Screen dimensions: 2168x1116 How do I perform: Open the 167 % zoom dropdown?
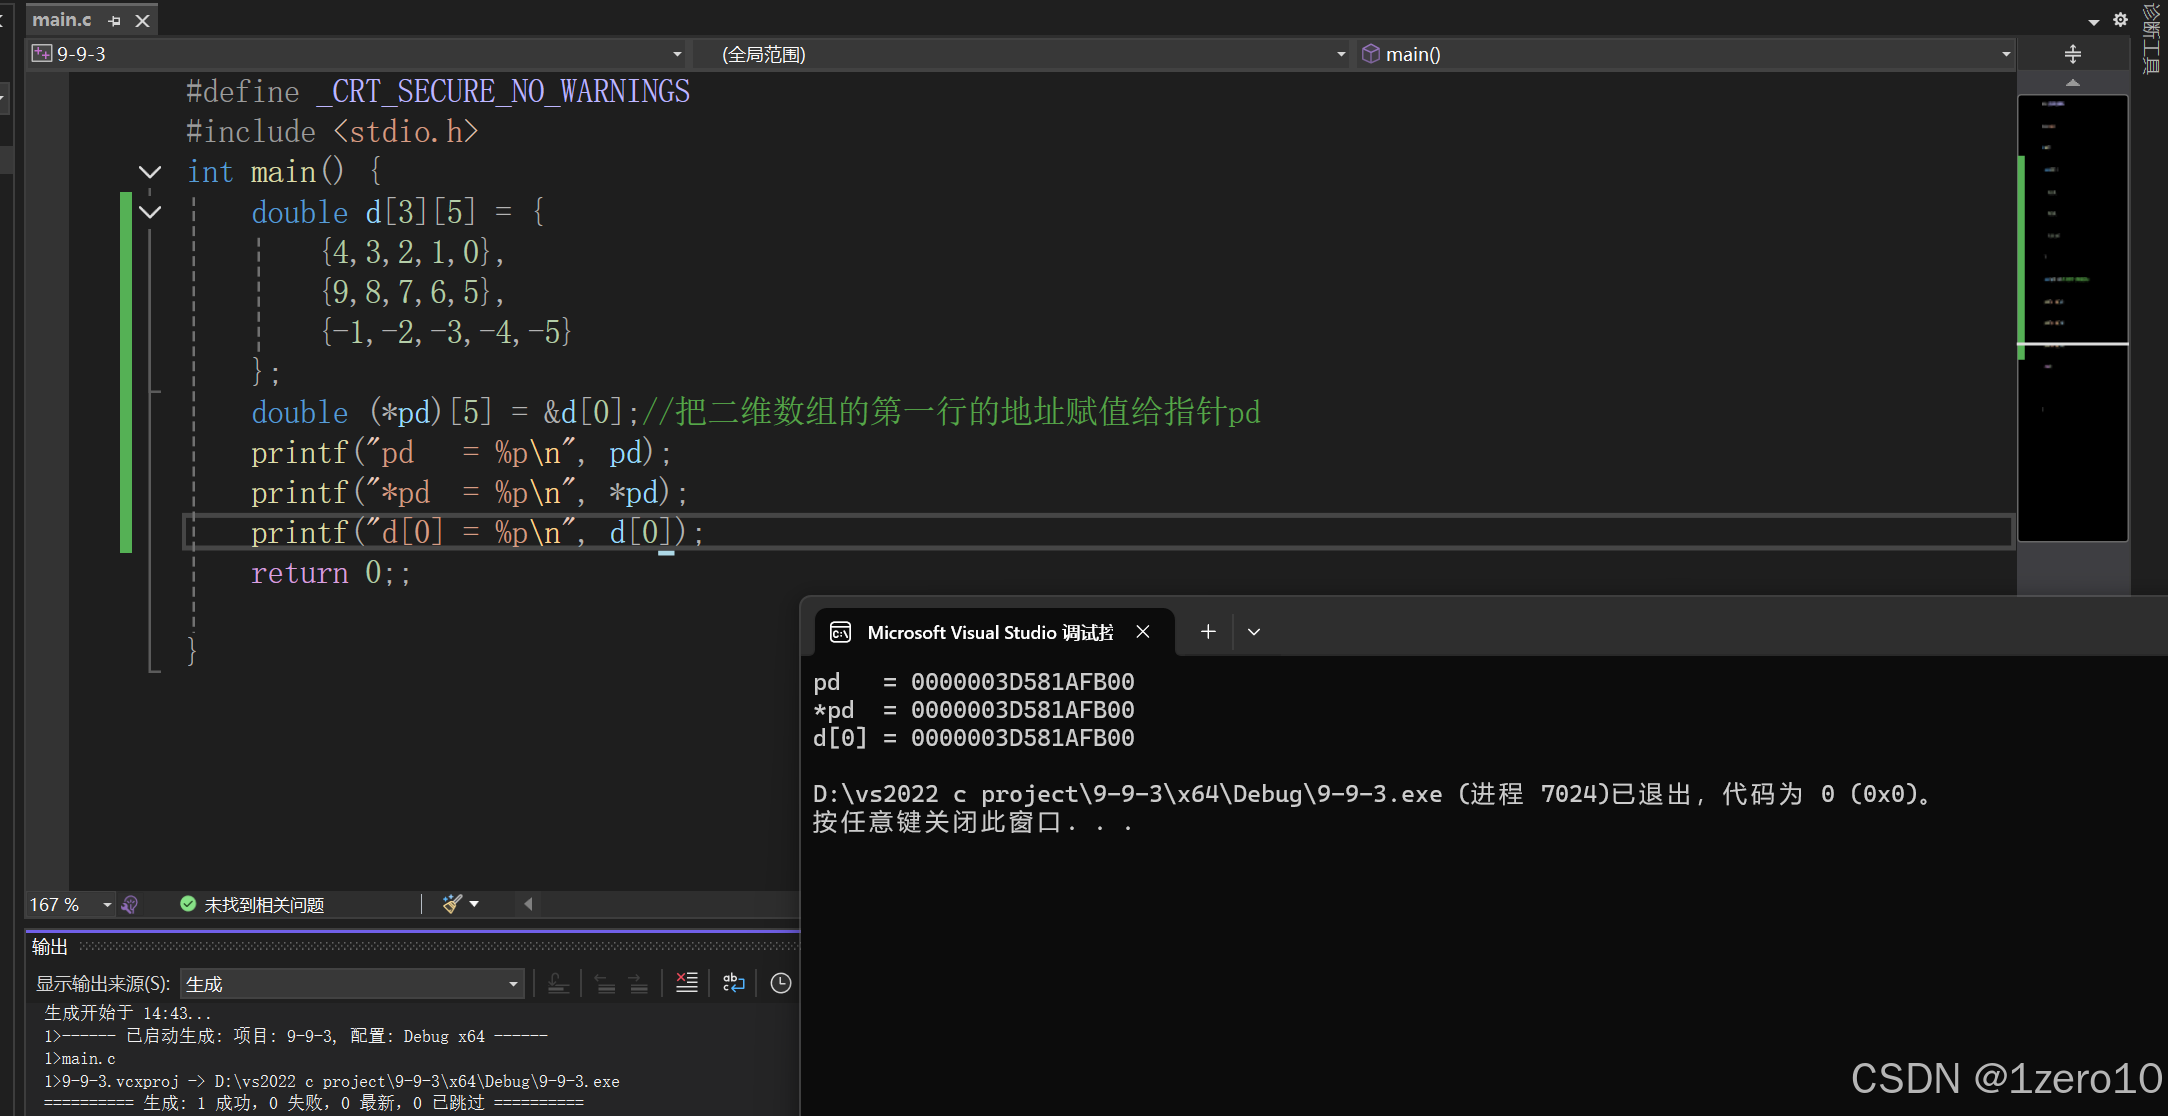(x=106, y=904)
